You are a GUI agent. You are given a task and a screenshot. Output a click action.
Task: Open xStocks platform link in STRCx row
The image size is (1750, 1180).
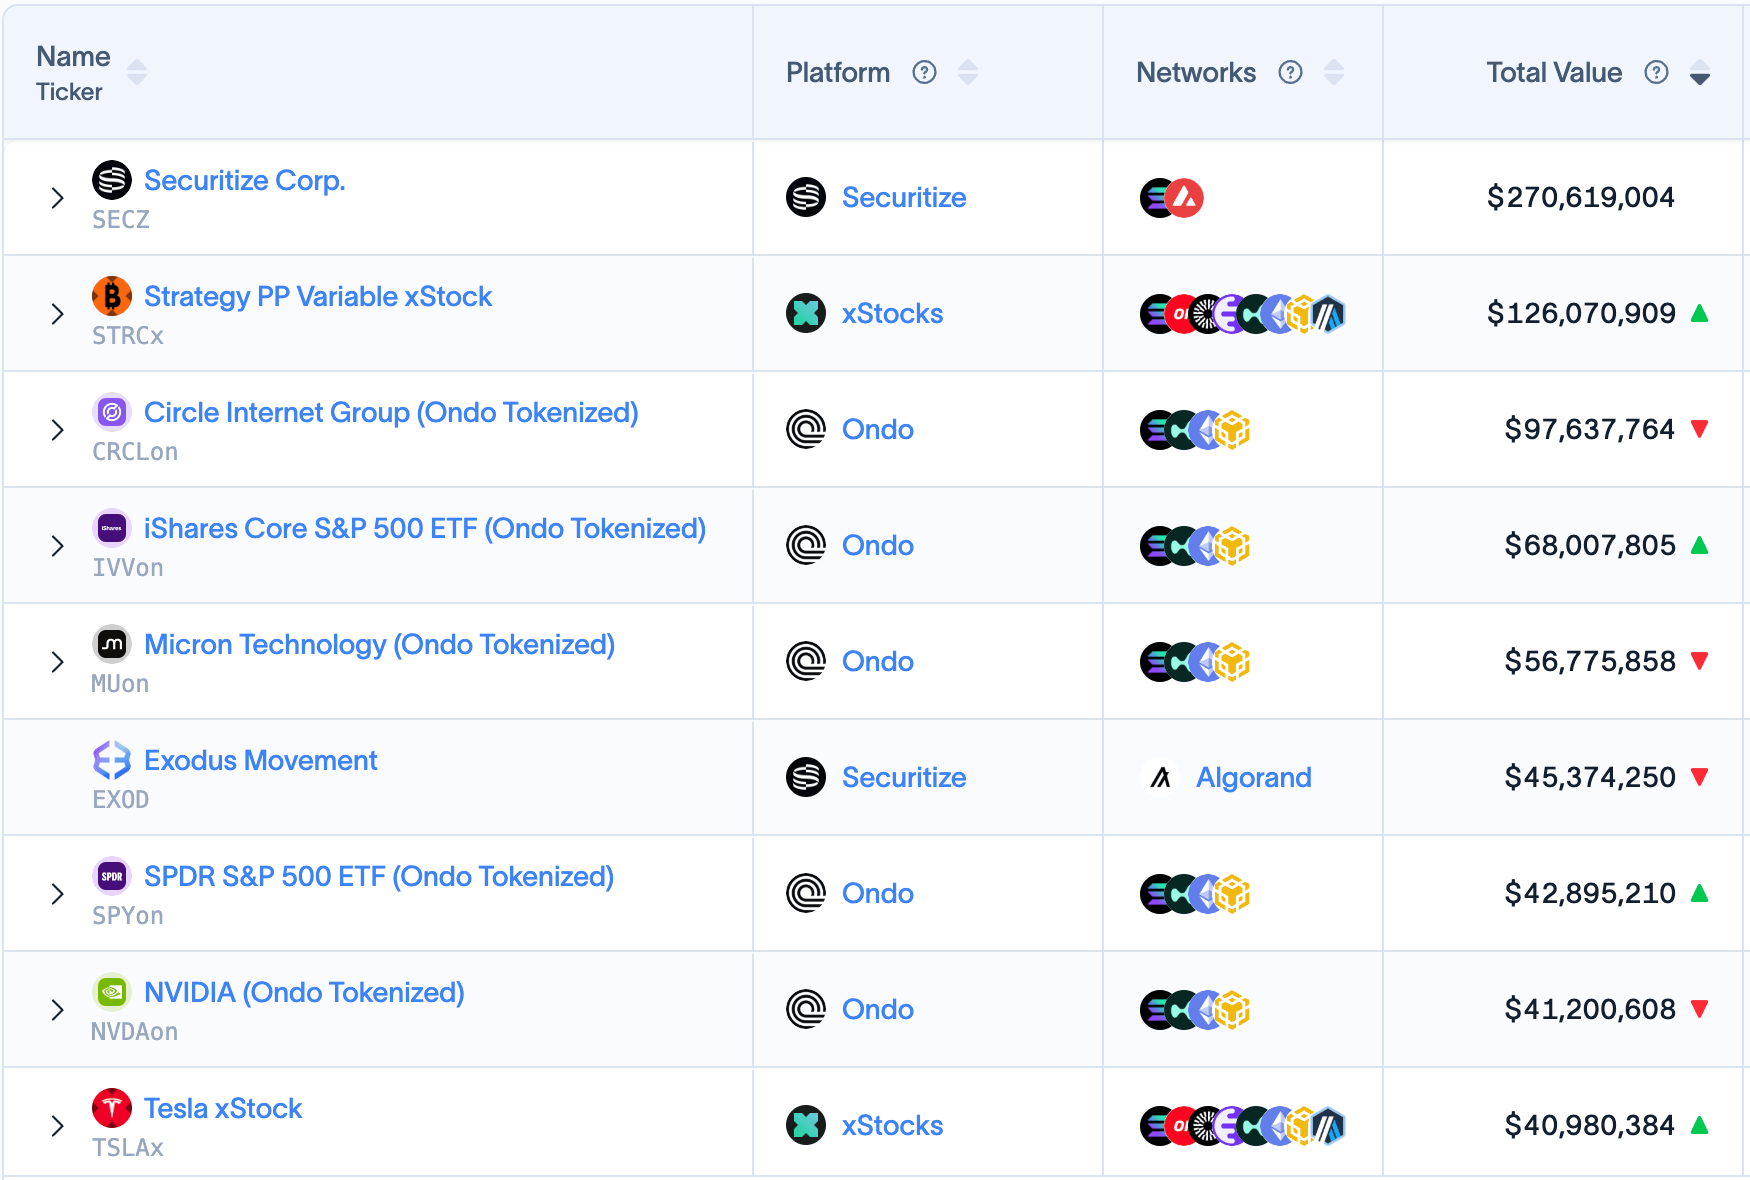click(x=893, y=313)
